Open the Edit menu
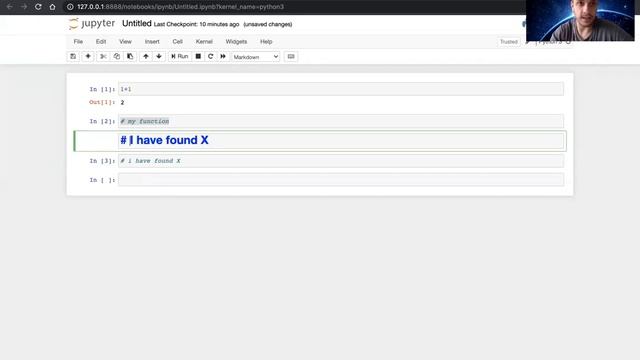The width and height of the screenshot is (640, 360). tap(101, 42)
